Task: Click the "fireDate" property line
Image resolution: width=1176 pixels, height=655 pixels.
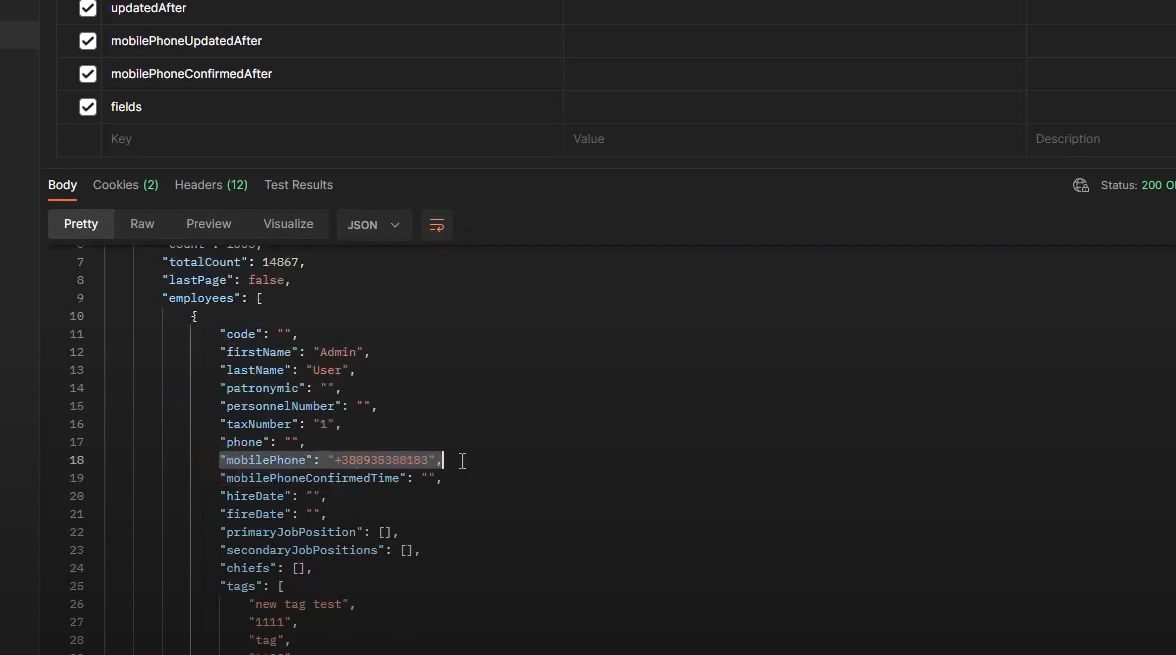Action: [273, 515]
